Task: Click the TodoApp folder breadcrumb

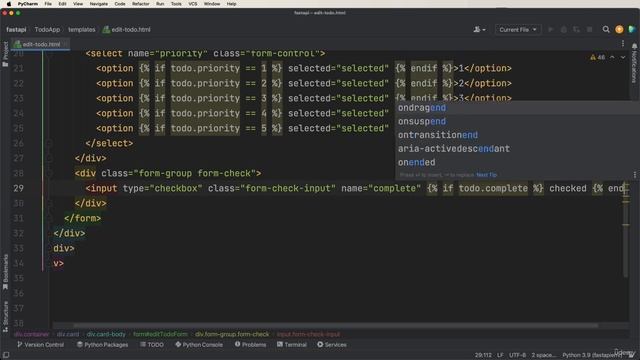Action: 47,29
